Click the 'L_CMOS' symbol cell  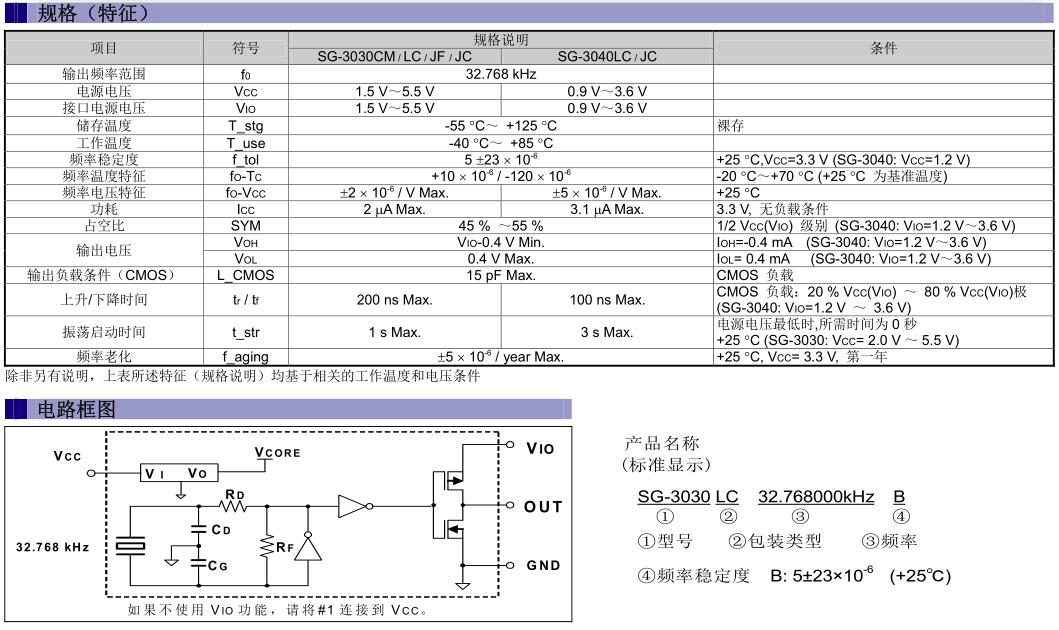click(246, 275)
